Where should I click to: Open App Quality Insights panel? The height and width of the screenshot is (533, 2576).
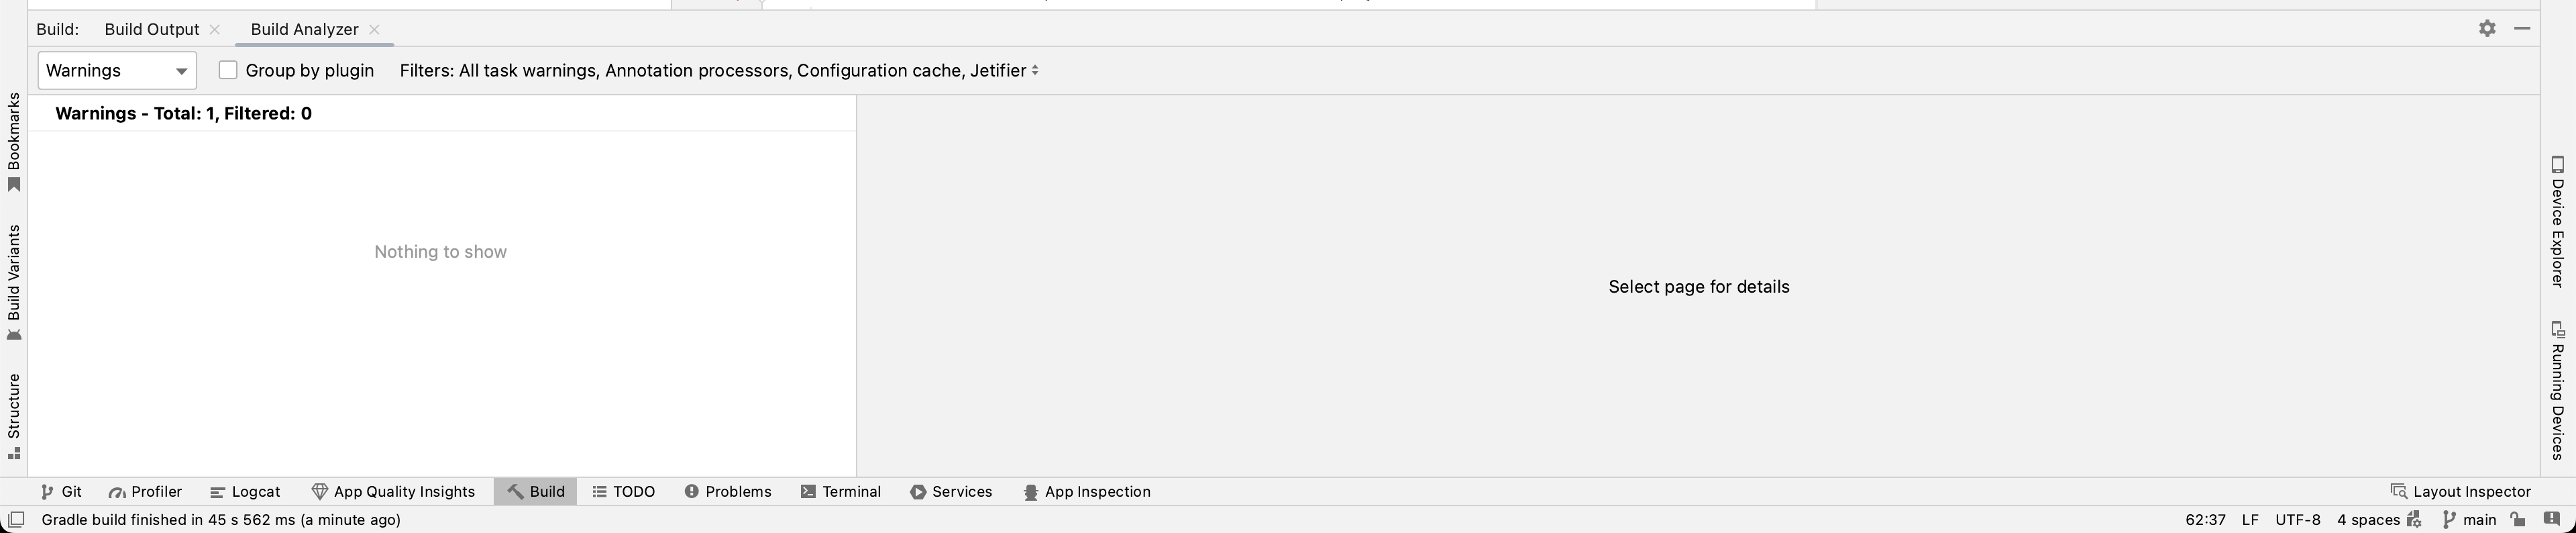click(393, 492)
